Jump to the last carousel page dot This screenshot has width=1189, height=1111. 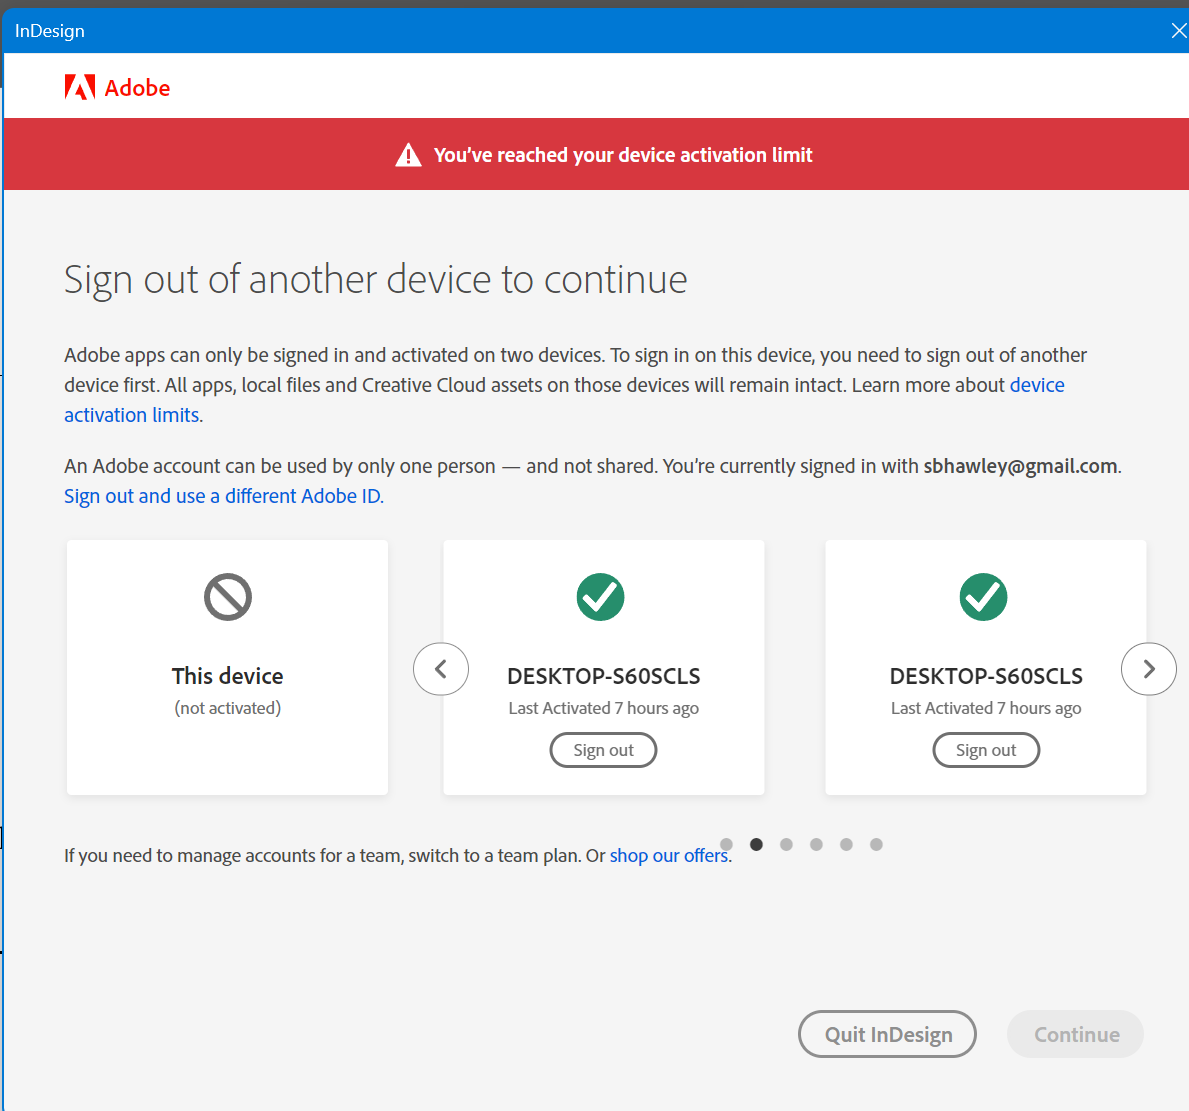tap(877, 844)
